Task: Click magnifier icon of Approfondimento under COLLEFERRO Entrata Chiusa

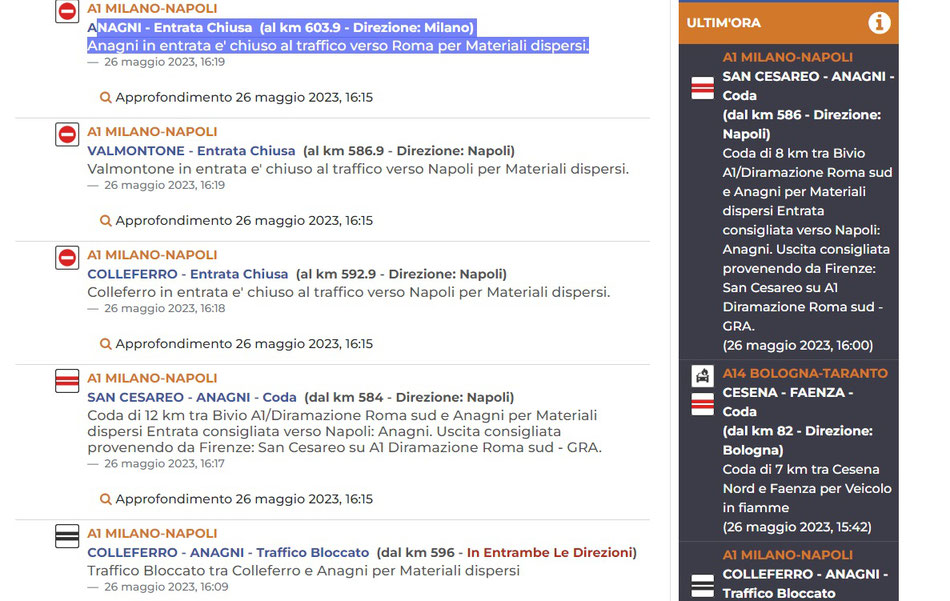Action: pos(105,344)
